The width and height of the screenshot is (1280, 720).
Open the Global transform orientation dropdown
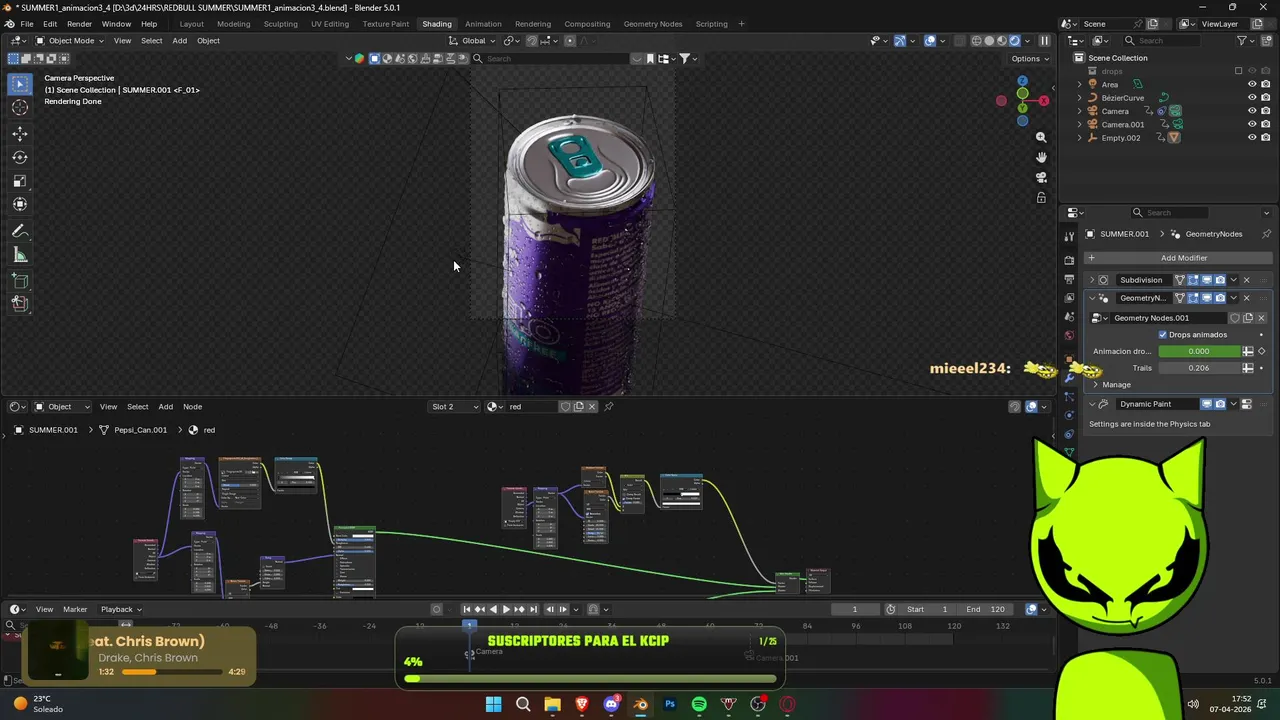[472, 41]
